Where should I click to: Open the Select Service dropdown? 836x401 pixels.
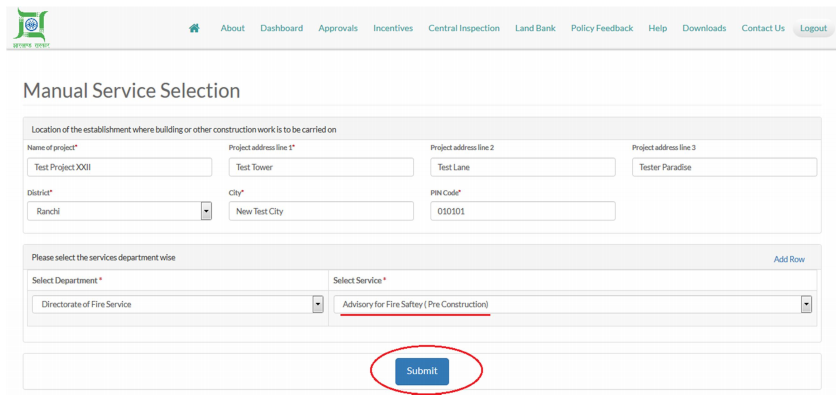(x=573, y=304)
